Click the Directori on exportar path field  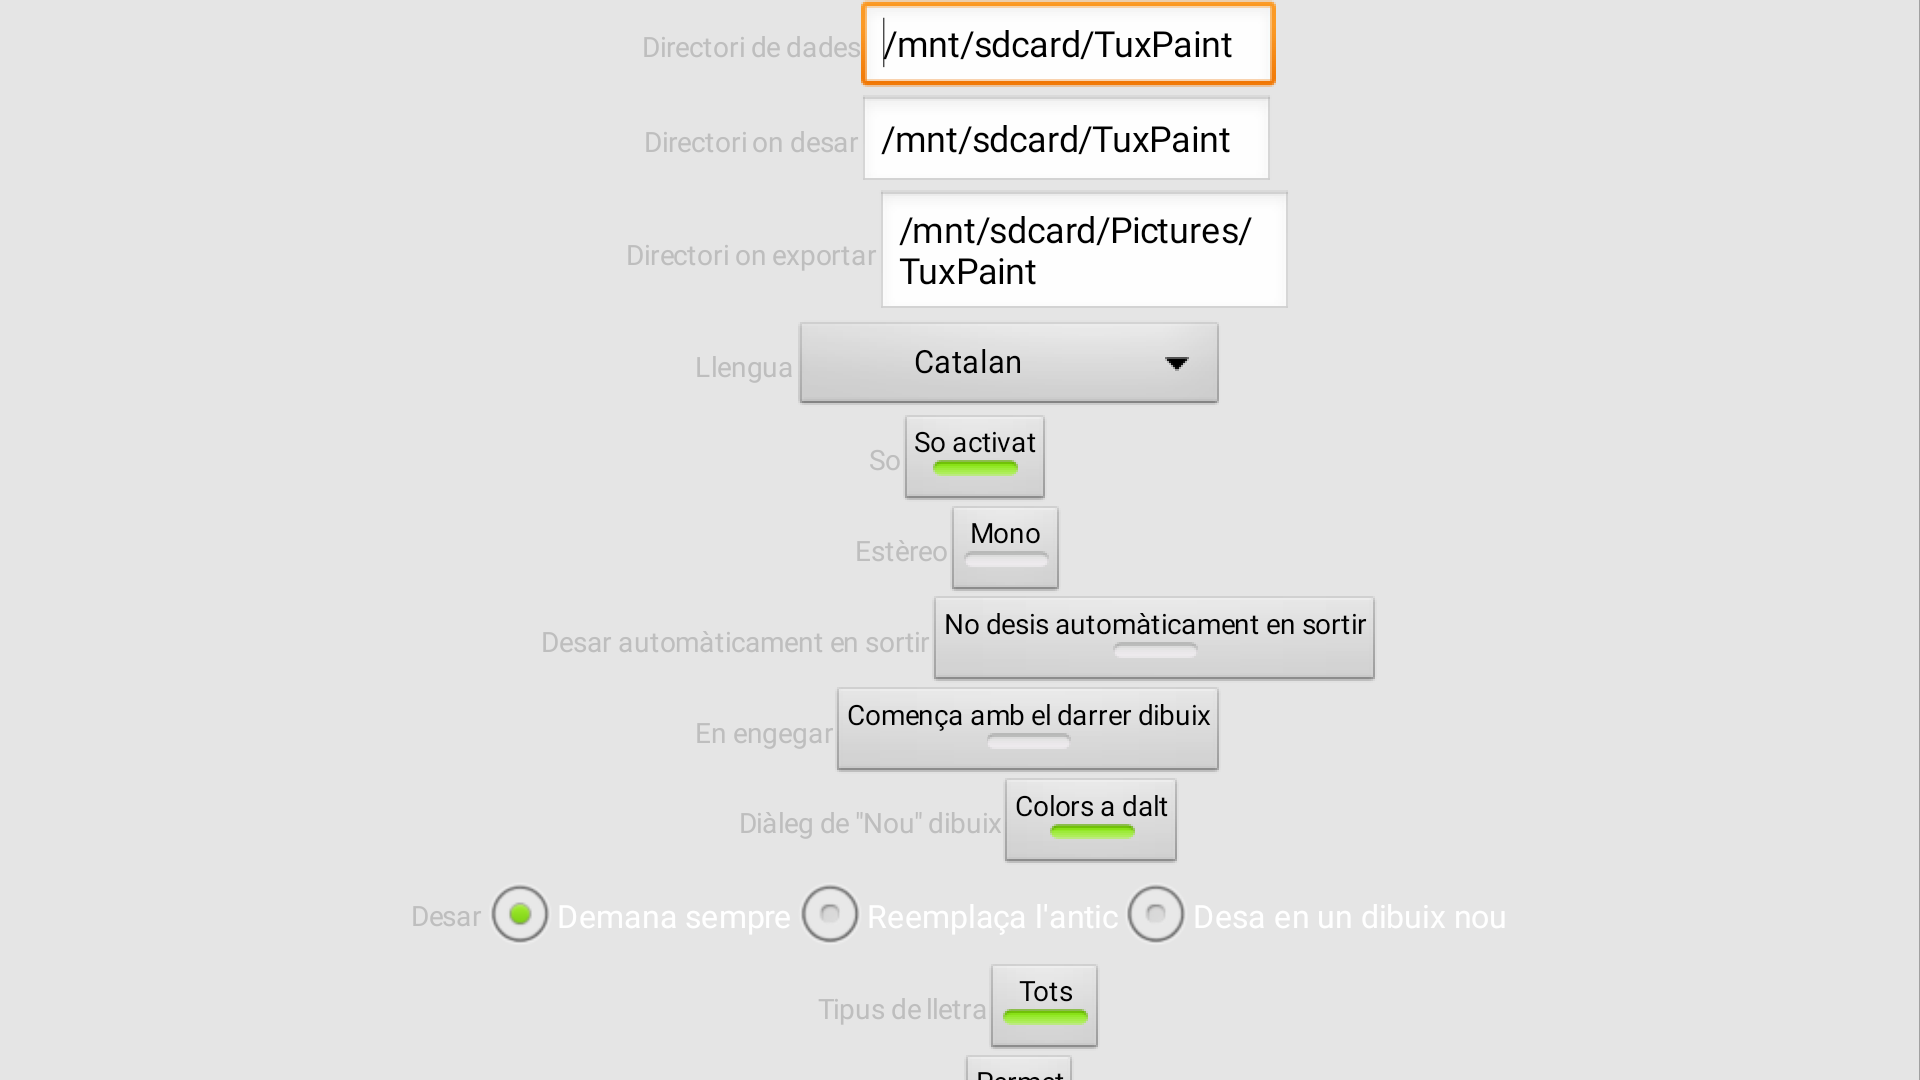(1083, 251)
